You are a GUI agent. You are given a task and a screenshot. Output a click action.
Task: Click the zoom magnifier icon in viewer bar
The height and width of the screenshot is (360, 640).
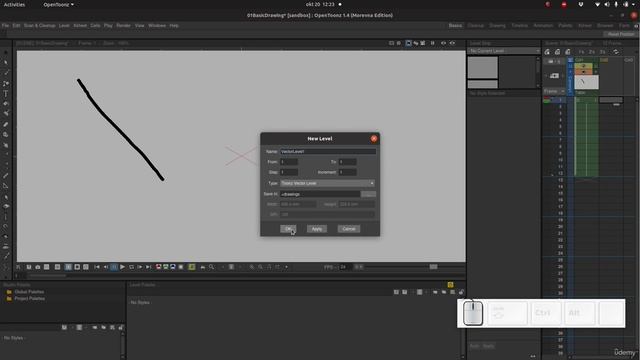click(211, 267)
